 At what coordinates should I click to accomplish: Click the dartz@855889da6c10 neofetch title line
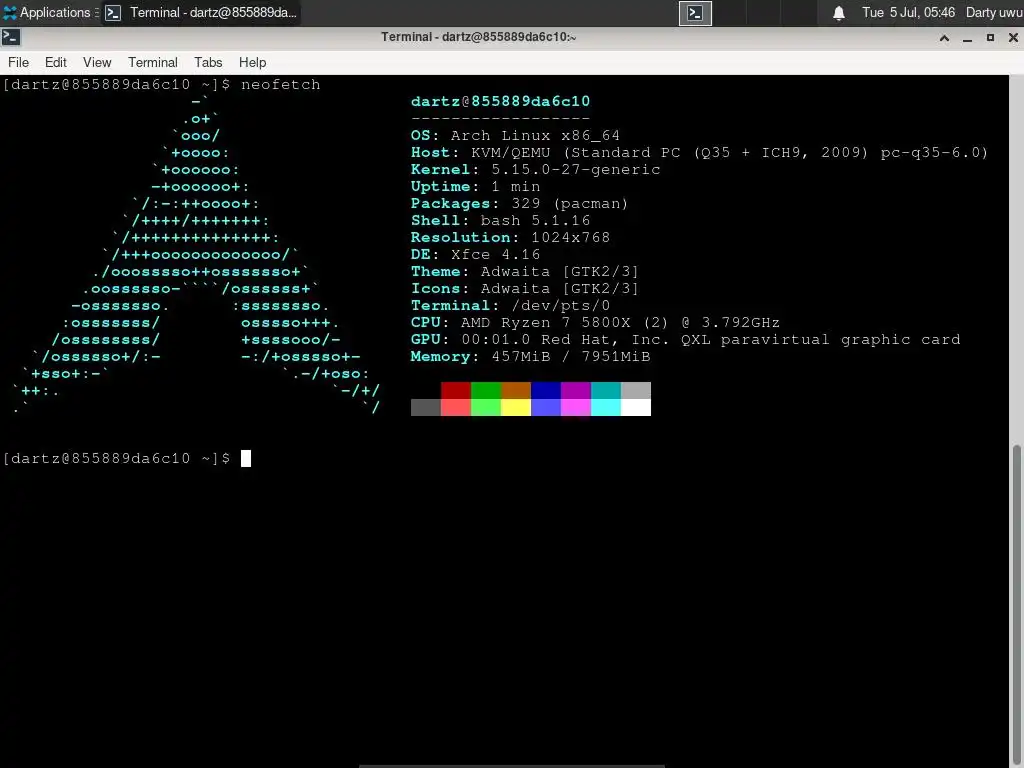[500, 101]
